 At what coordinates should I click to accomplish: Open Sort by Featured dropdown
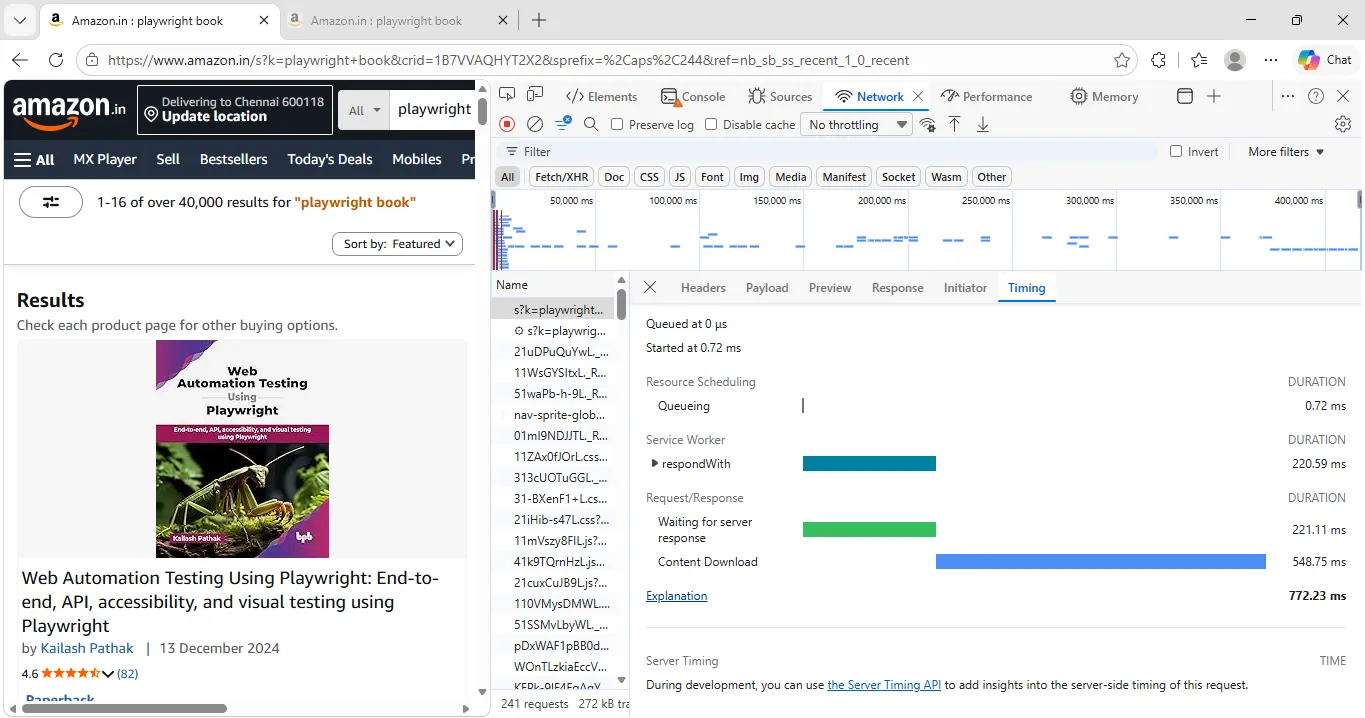397,243
